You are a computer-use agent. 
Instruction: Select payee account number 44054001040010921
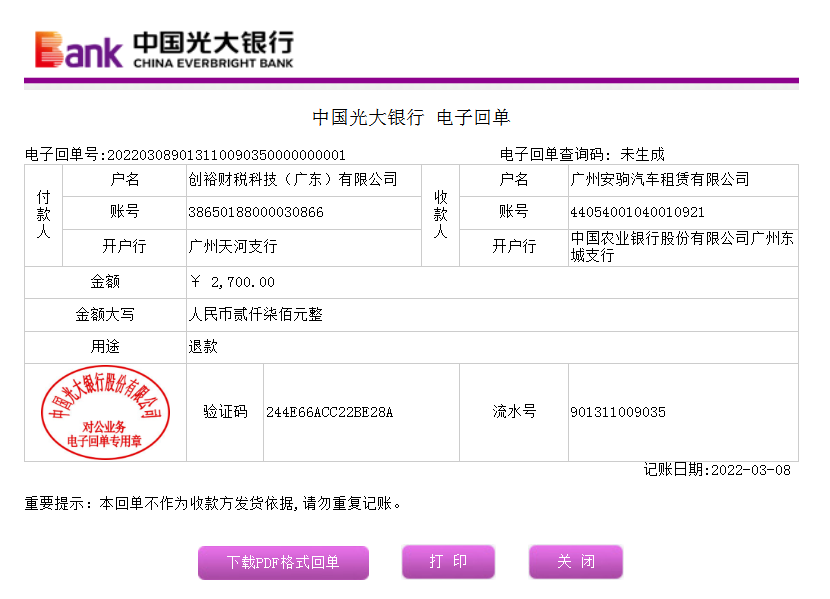coord(637,212)
